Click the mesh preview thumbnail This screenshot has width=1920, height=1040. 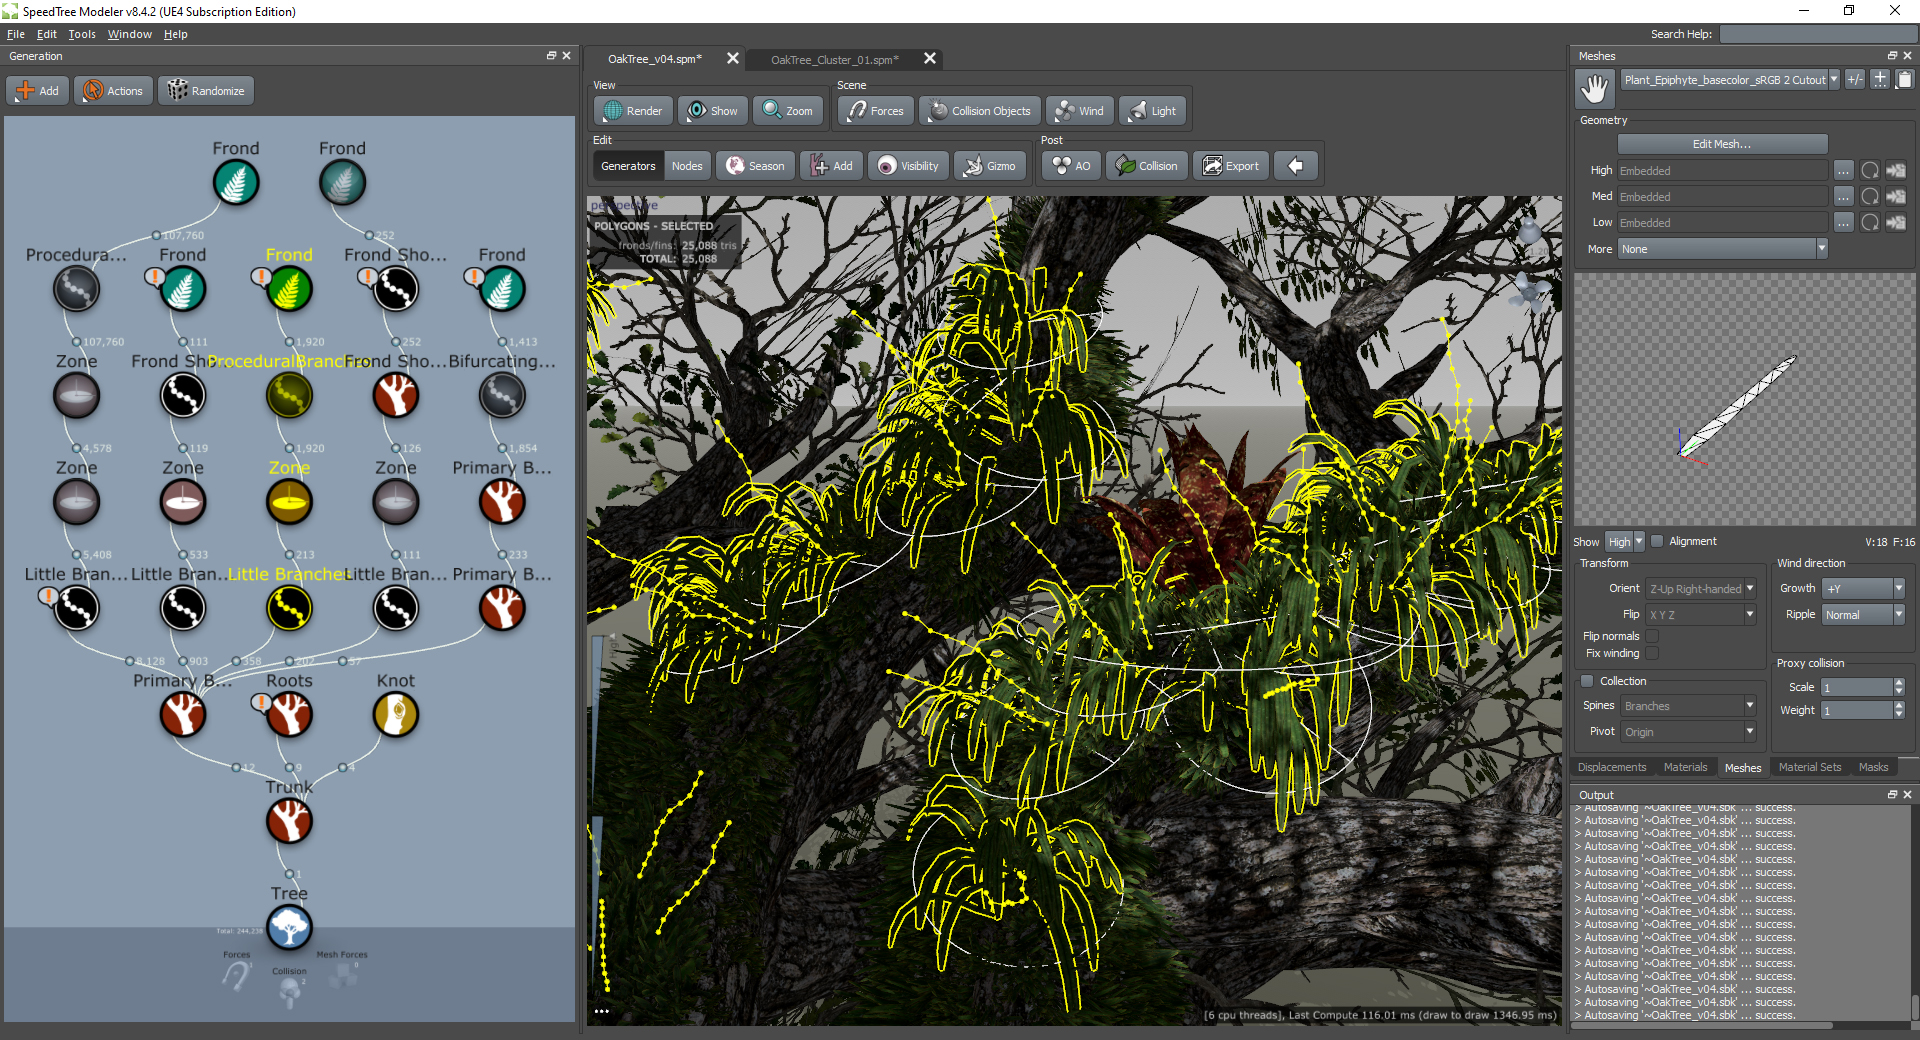click(x=1744, y=400)
